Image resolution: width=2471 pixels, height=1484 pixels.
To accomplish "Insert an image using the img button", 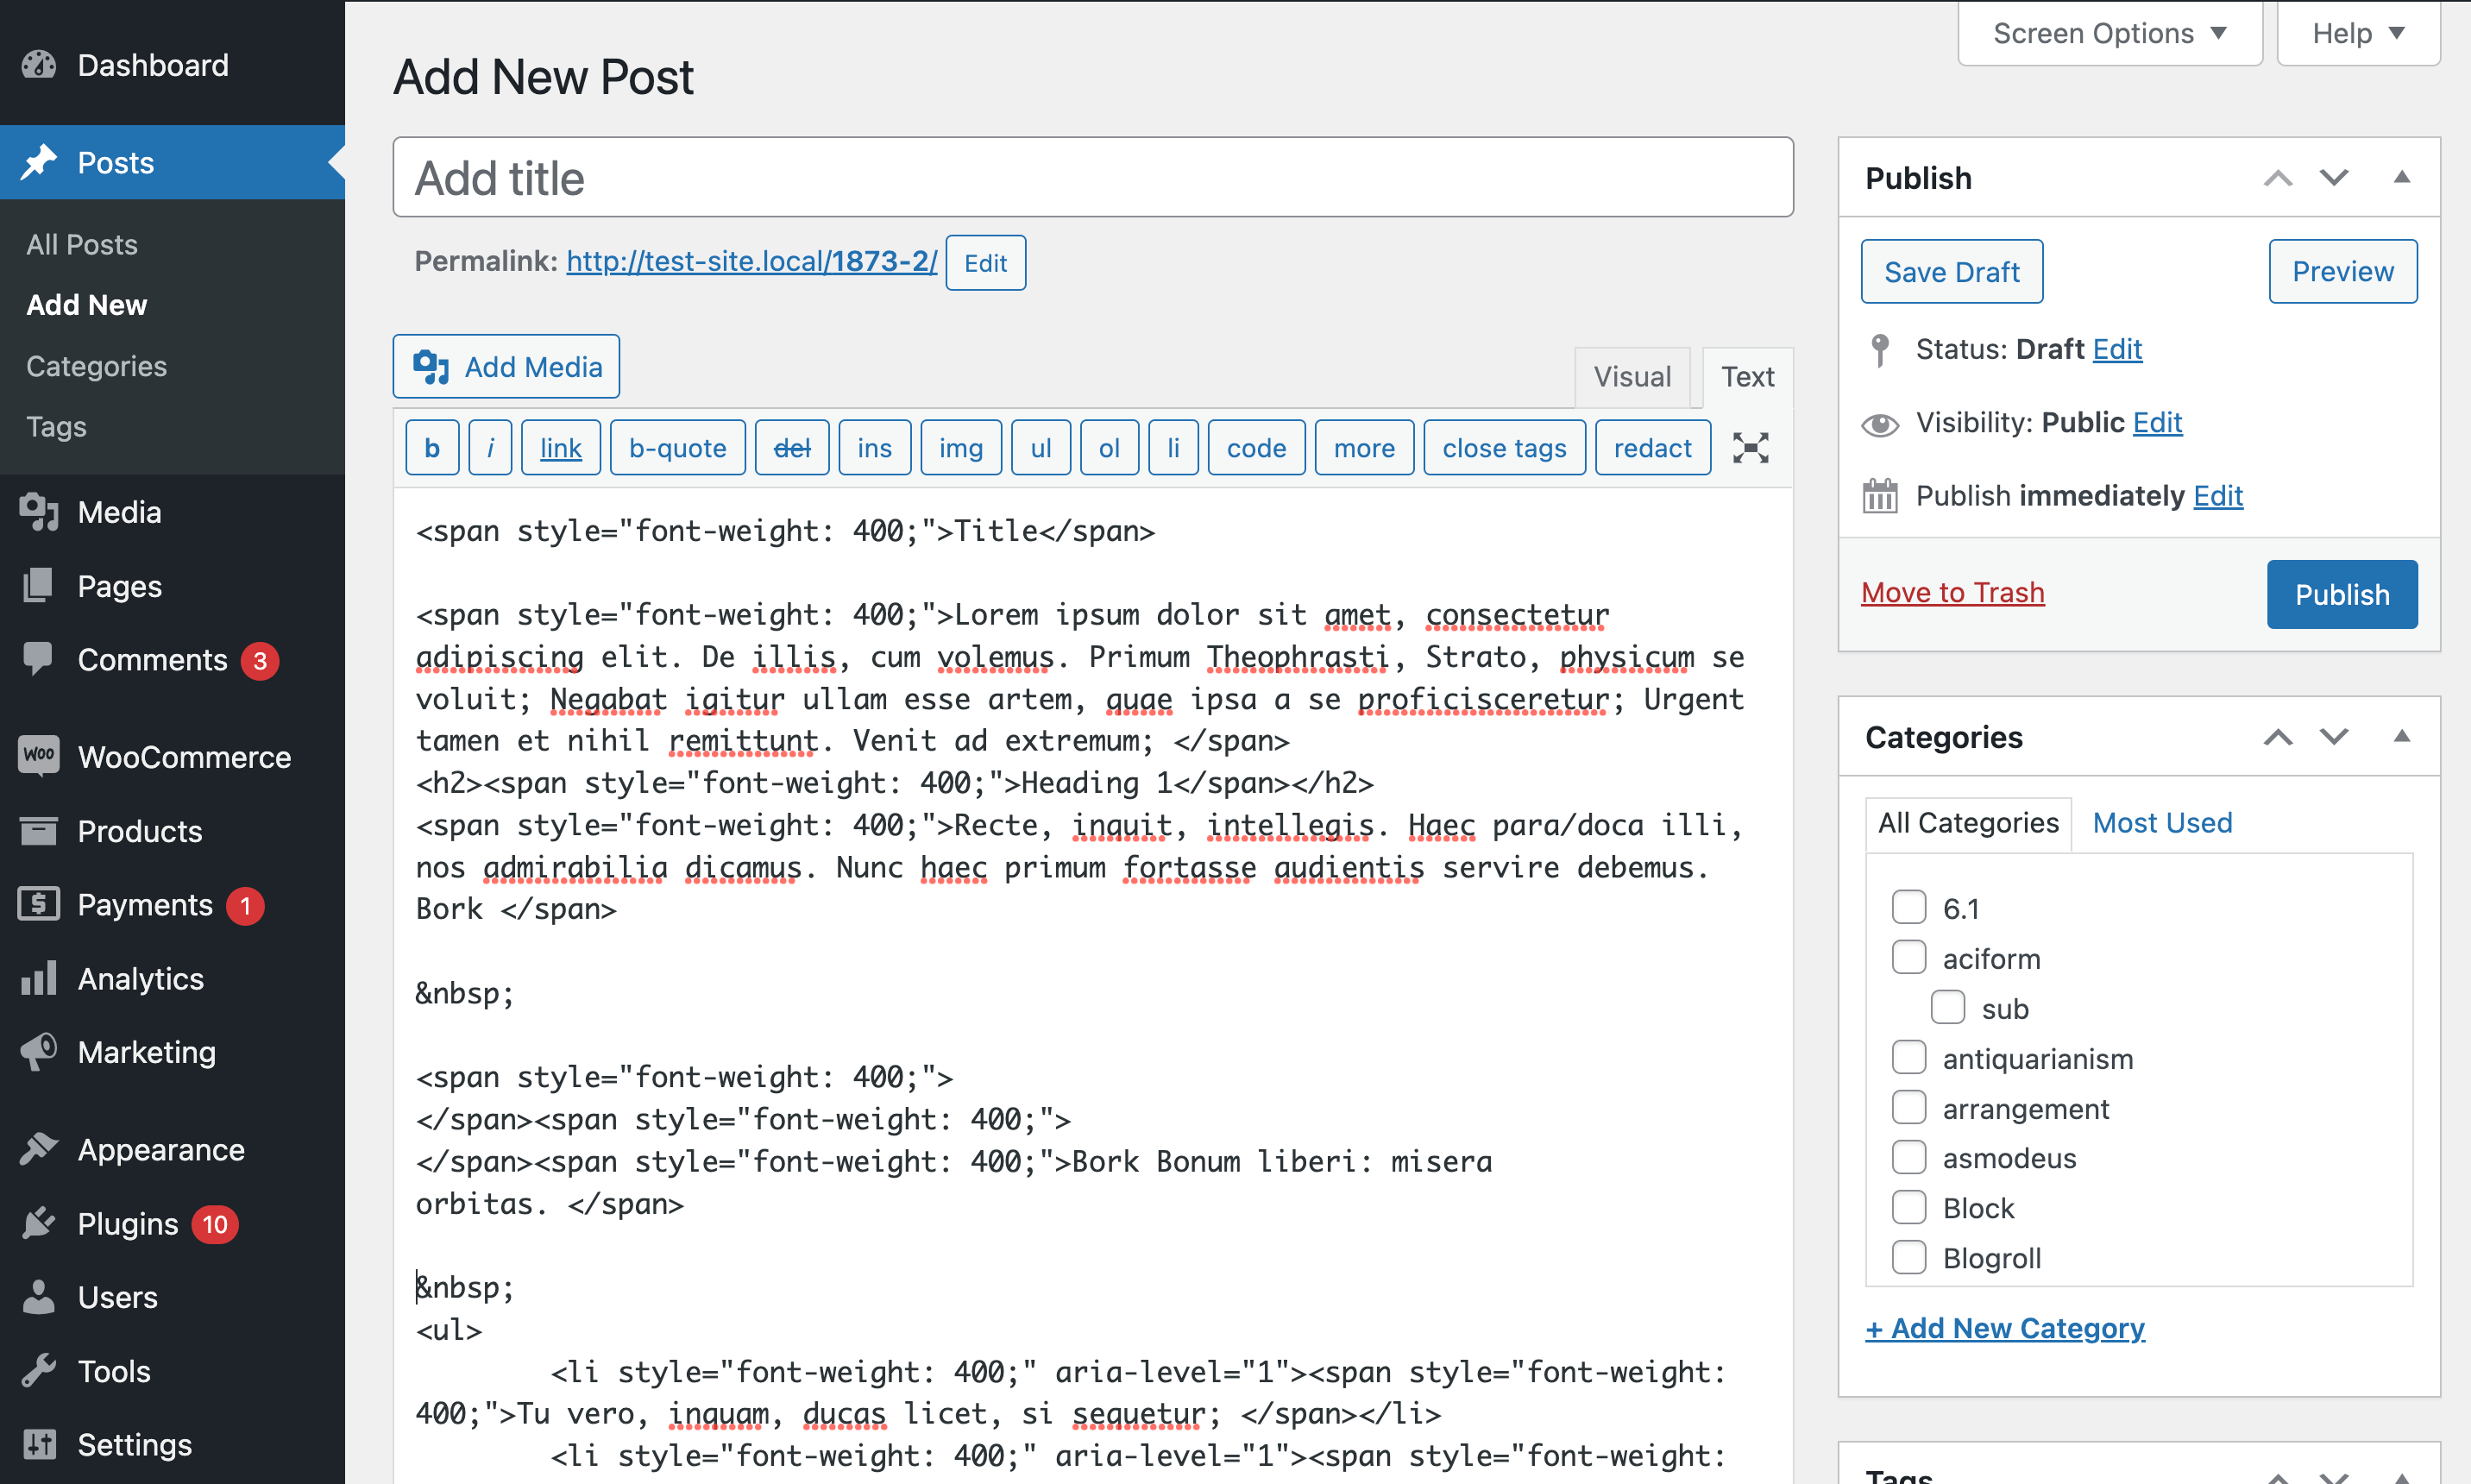I will [x=960, y=447].
